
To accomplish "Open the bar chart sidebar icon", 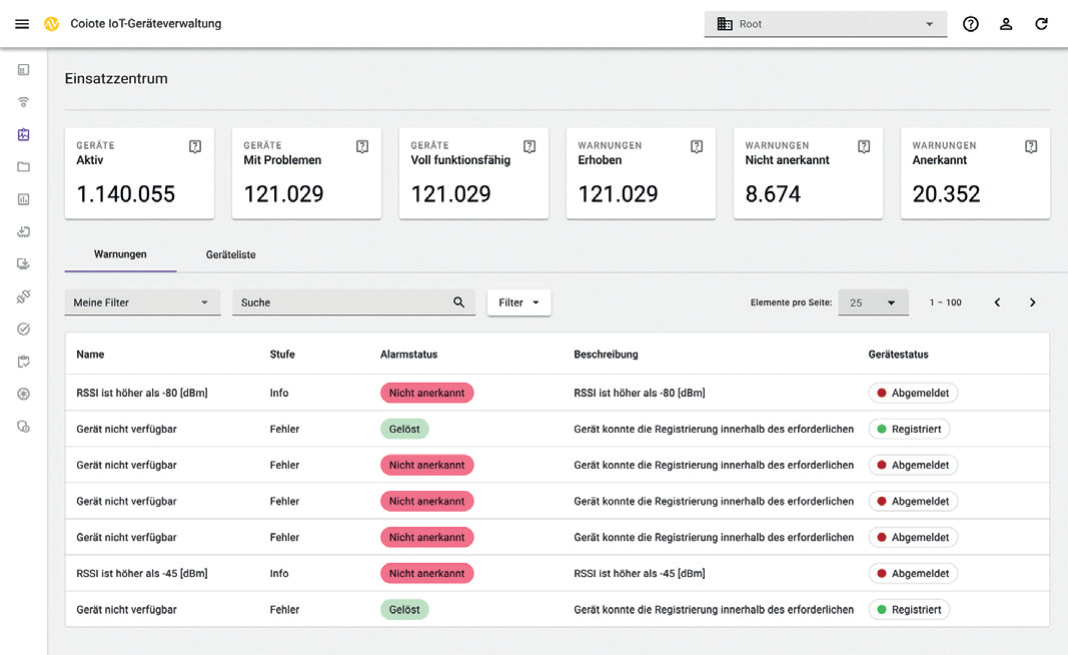I will pyautogui.click(x=24, y=199).
